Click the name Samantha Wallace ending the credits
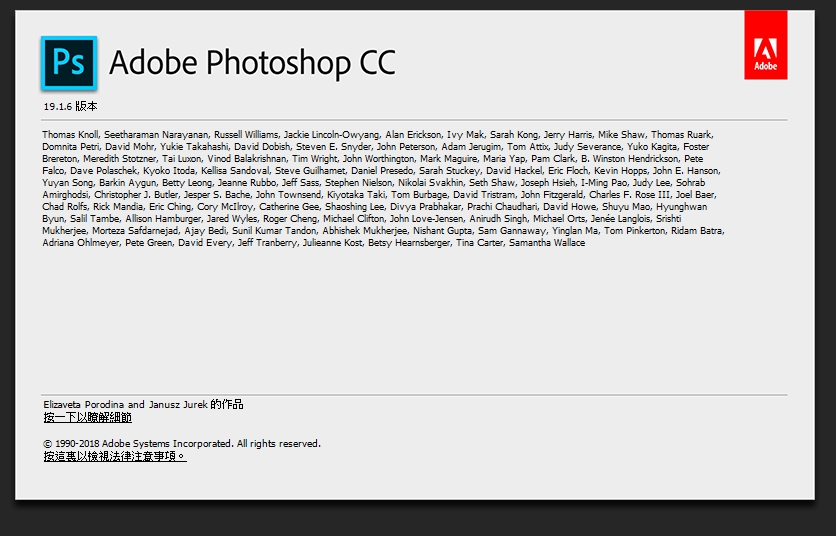836x536 pixels. coord(547,243)
